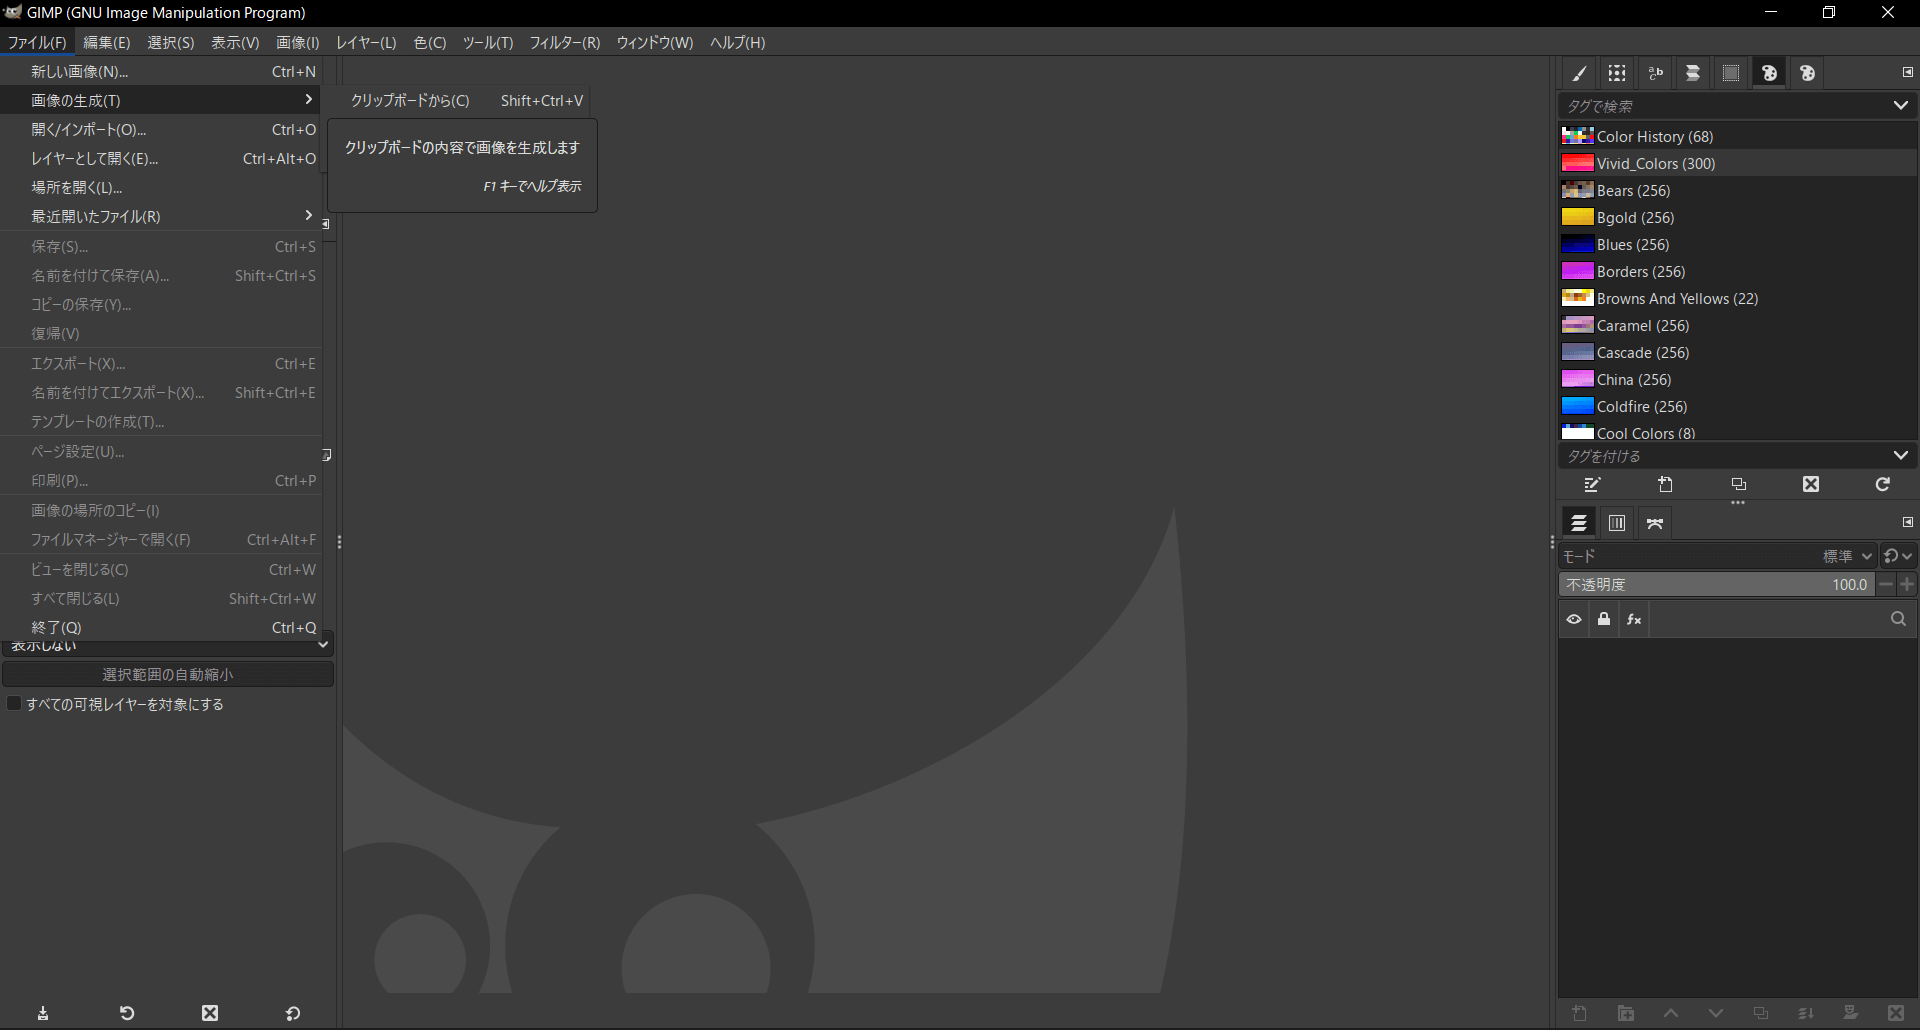Click the 選択範囲の自動縮小 button
The height and width of the screenshot is (1030, 1920).
168,674
